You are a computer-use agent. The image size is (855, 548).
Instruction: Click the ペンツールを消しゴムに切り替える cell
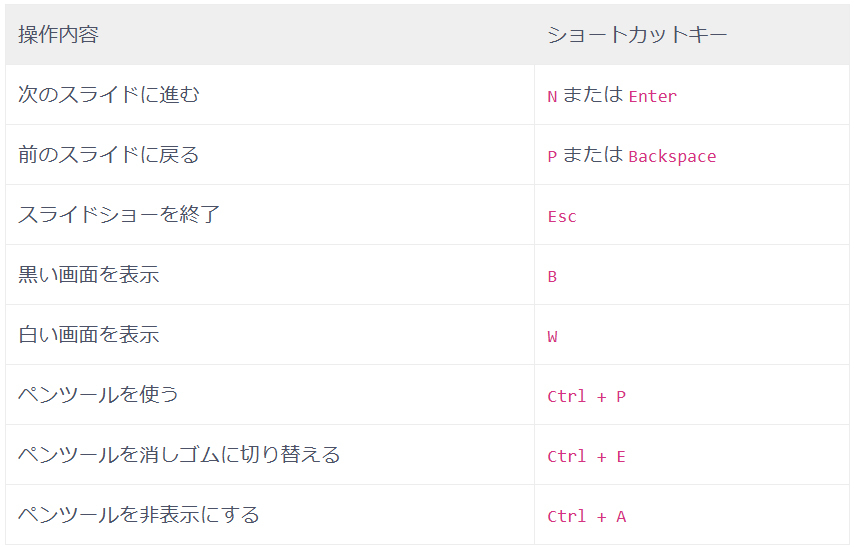[x=179, y=455]
